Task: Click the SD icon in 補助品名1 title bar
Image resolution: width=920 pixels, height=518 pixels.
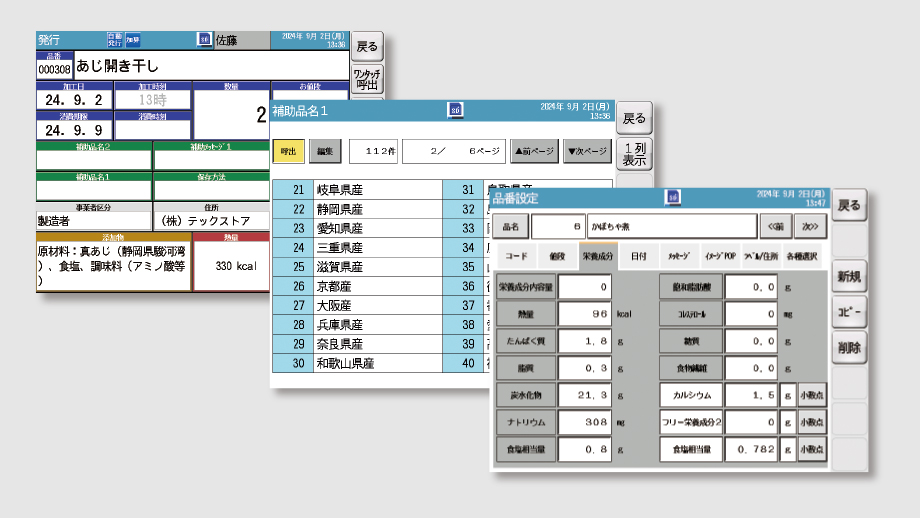Action: pyautogui.click(x=455, y=110)
